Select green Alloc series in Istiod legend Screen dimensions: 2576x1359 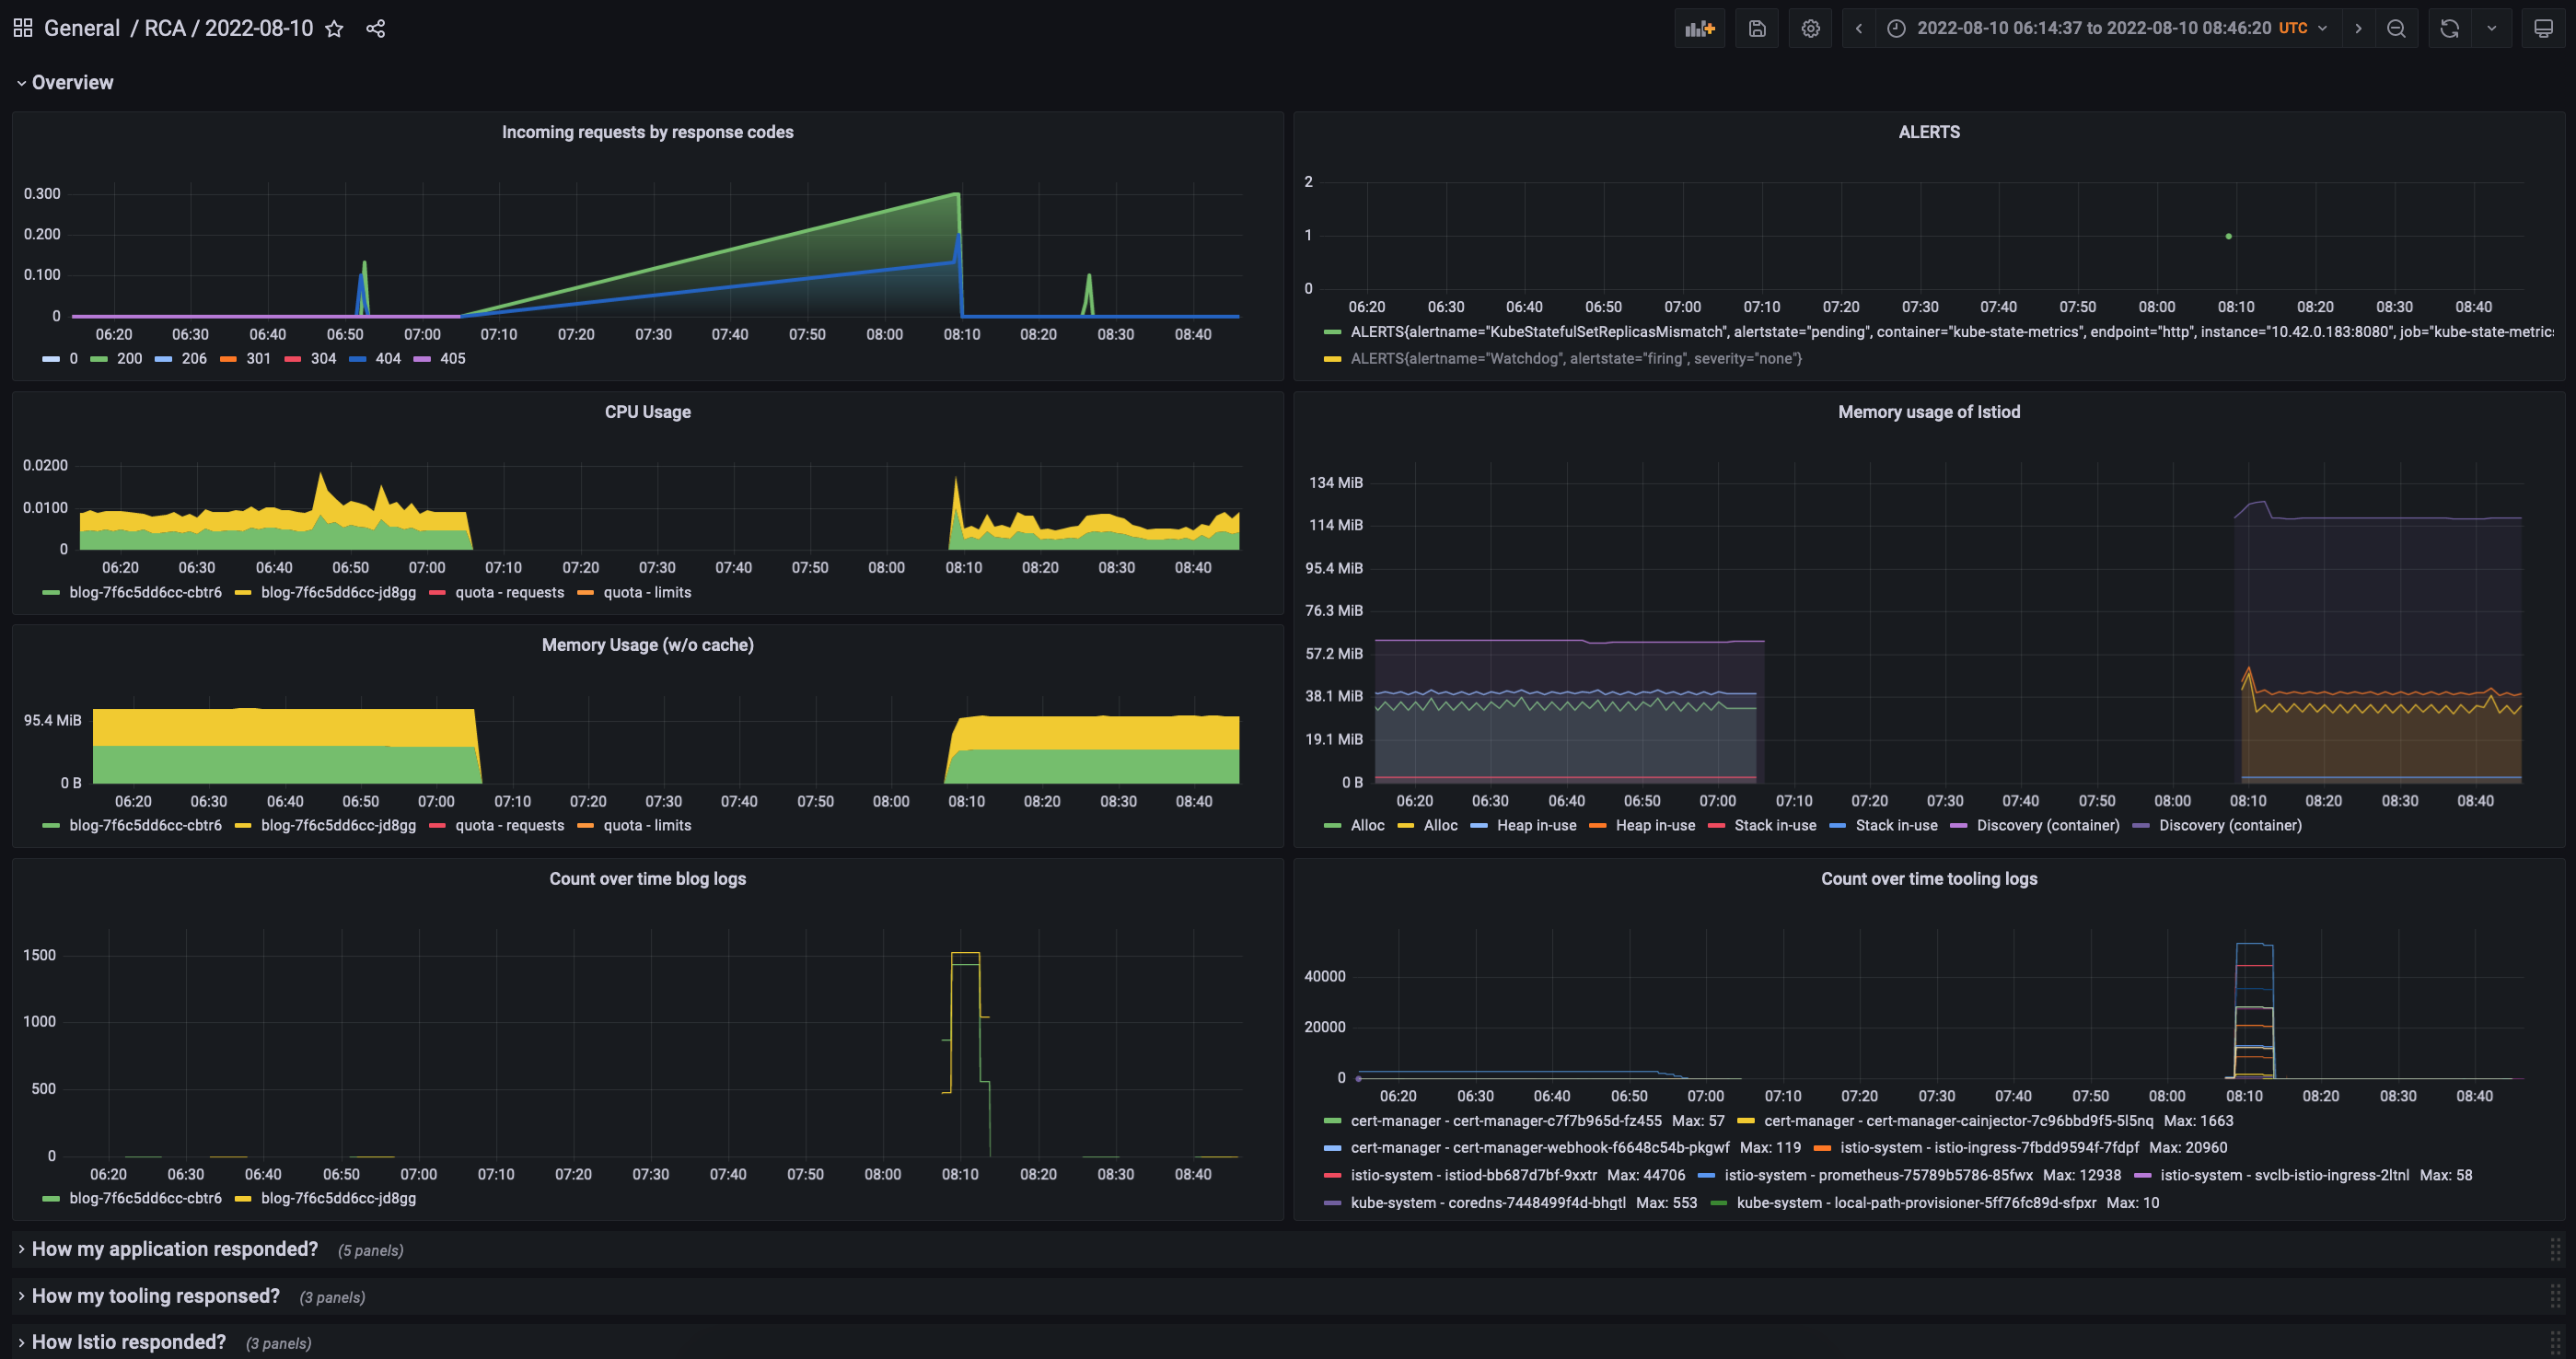1367,825
